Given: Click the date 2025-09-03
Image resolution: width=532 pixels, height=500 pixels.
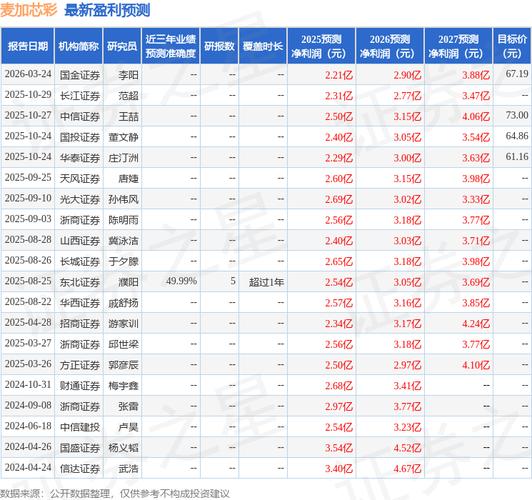Looking at the screenshot, I should click(28, 219).
